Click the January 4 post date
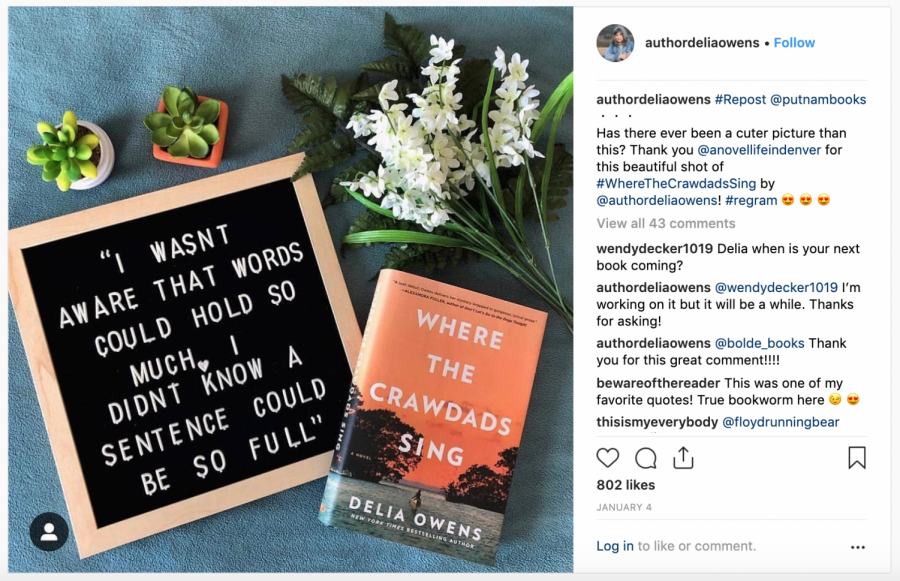The height and width of the screenshot is (581, 900). click(x=624, y=507)
